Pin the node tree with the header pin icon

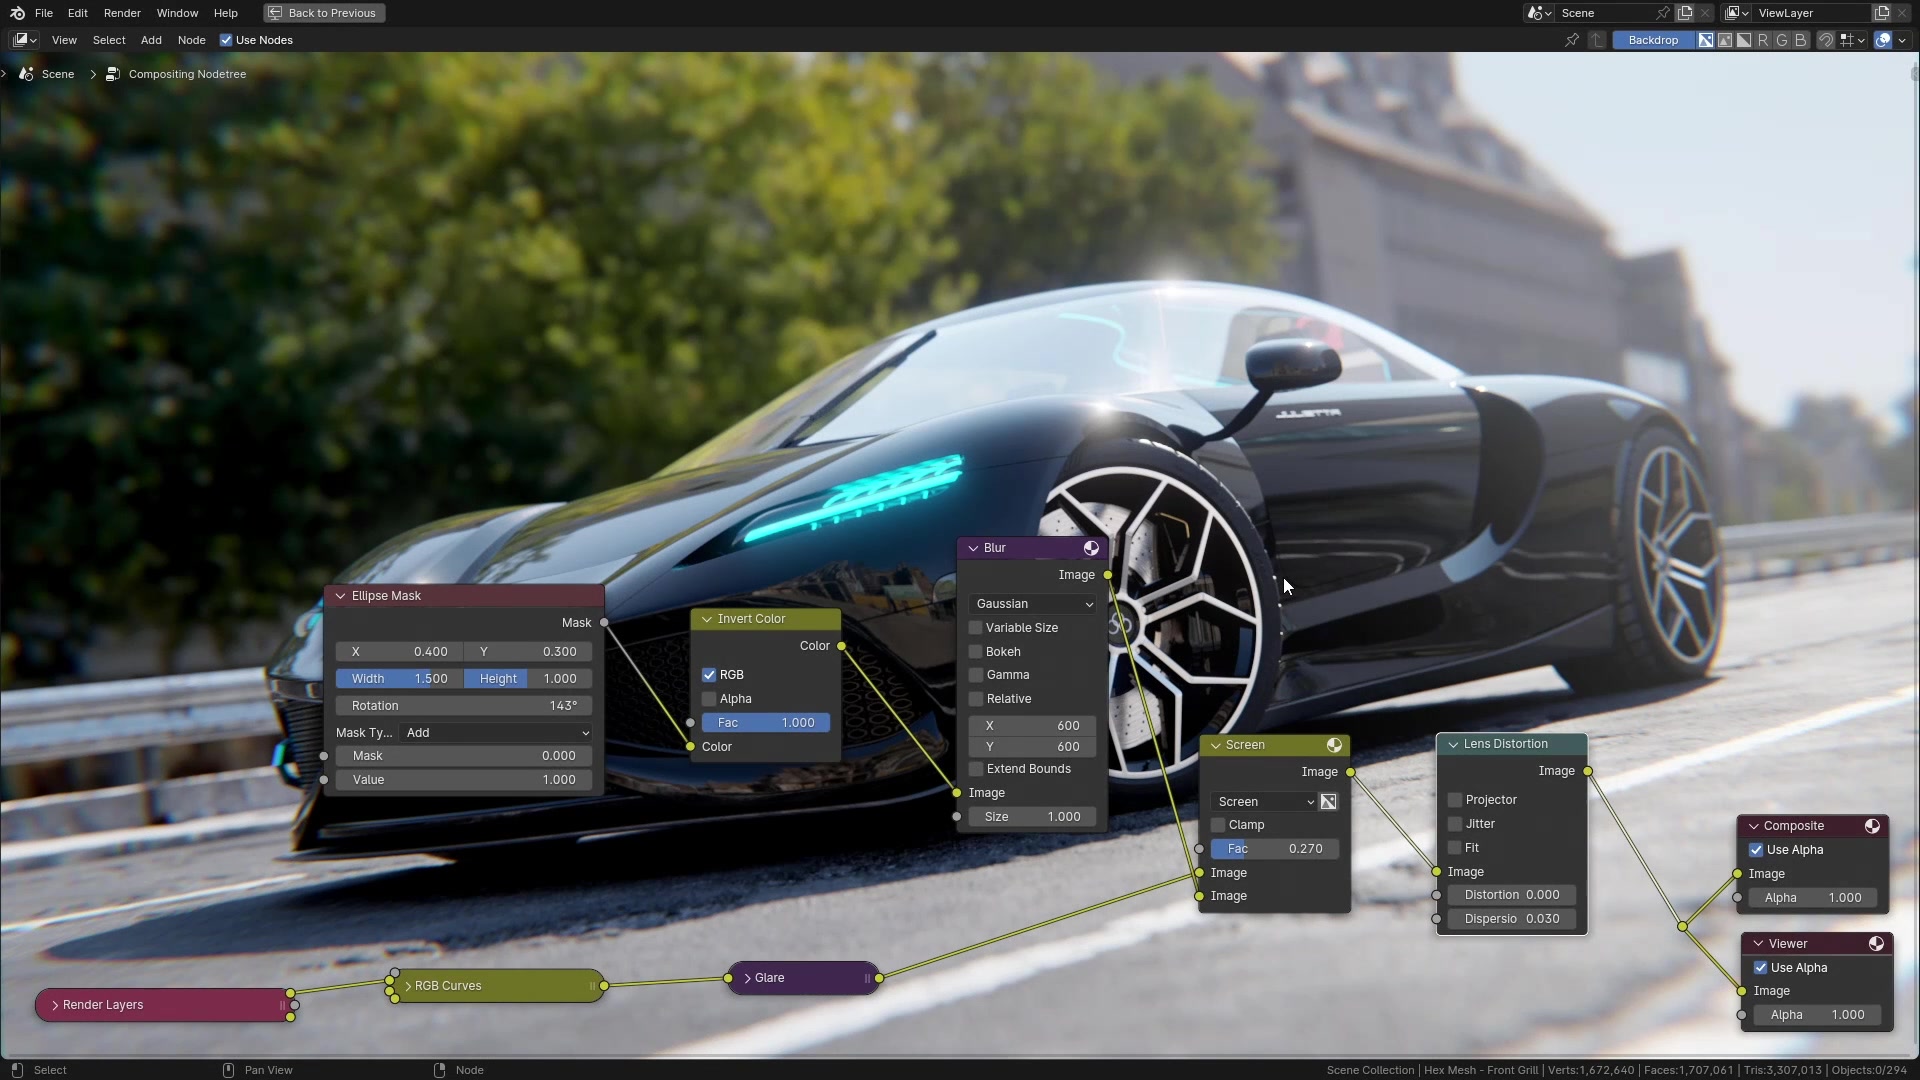coord(1572,40)
